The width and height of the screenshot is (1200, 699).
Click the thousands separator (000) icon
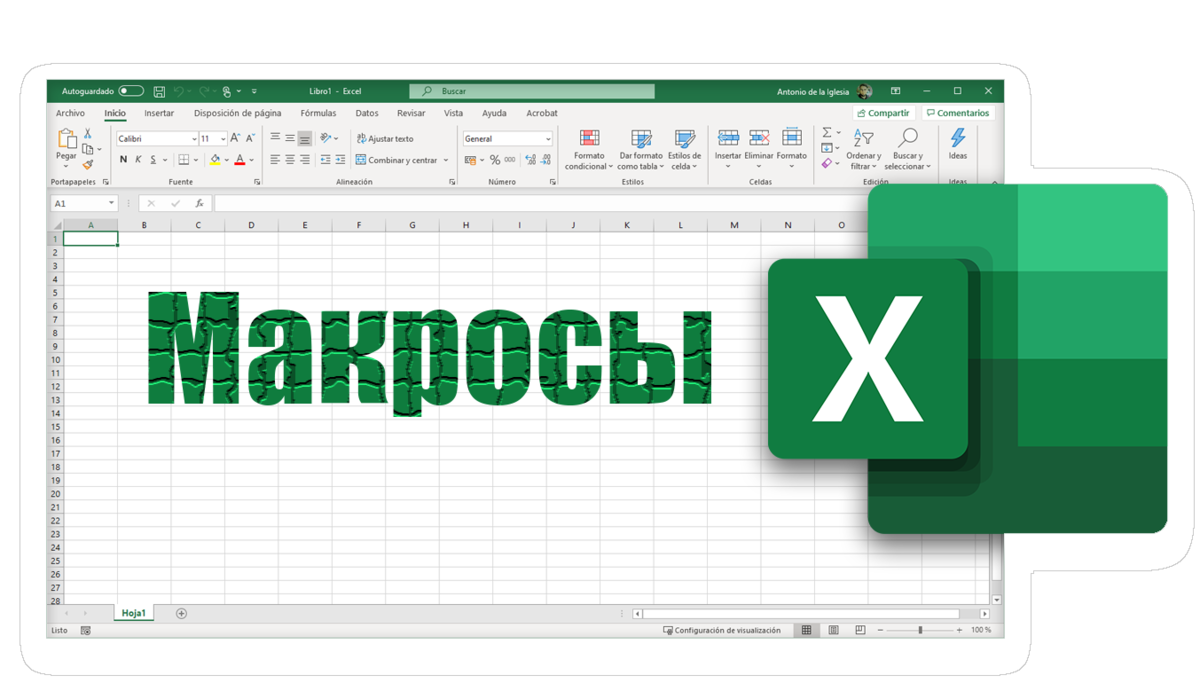click(510, 160)
